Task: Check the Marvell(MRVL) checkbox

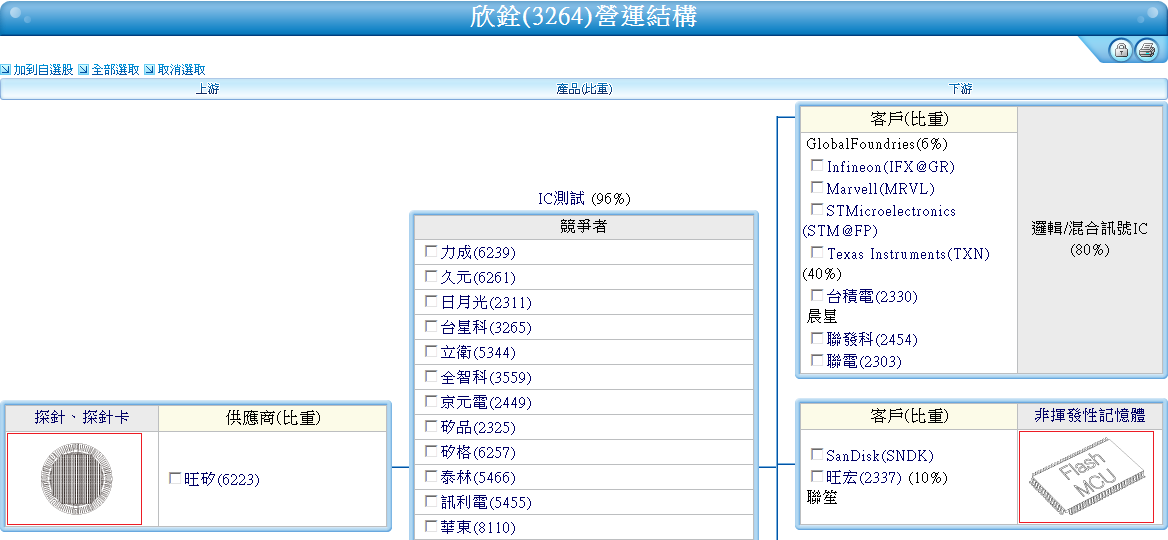Action: point(817,188)
